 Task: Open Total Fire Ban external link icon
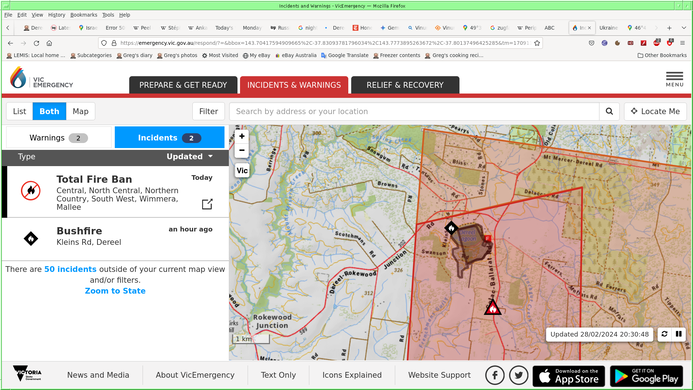pos(207,204)
